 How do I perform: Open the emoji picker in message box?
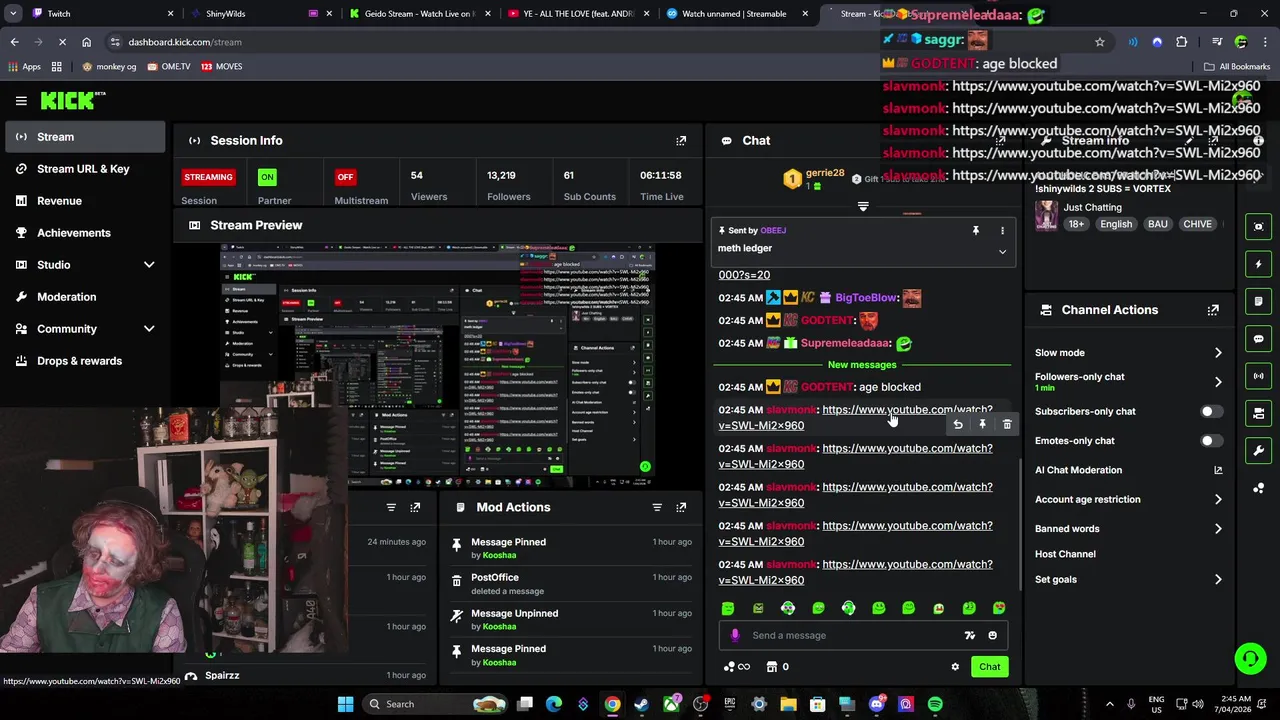(992, 635)
